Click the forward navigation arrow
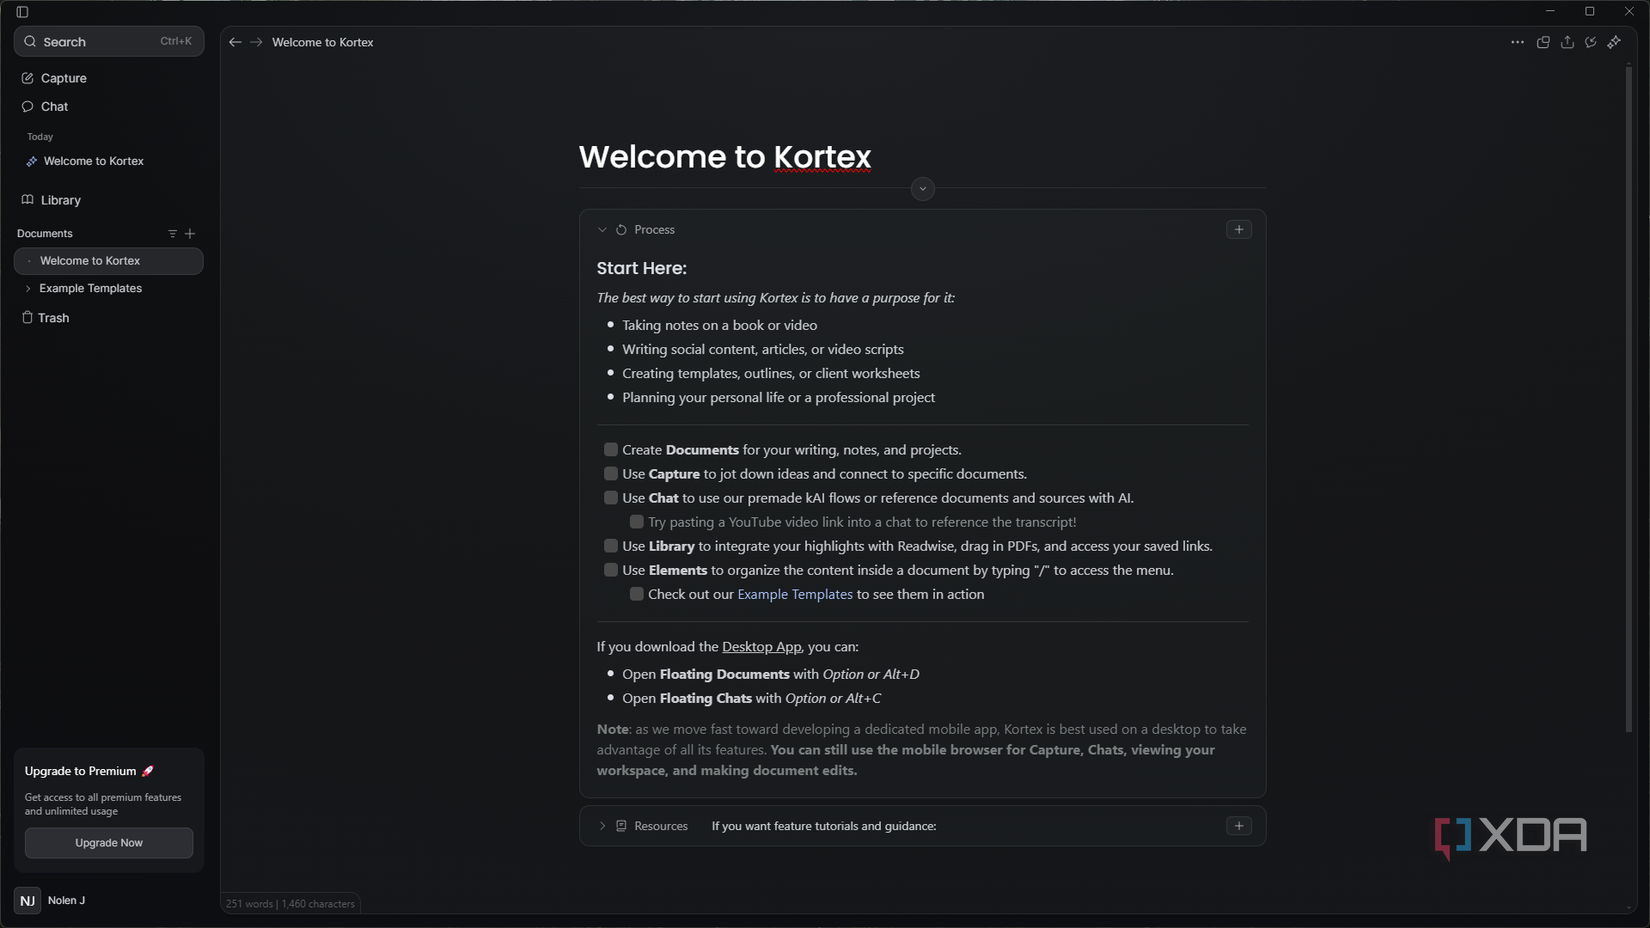Image resolution: width=1650 pixels, height=928 pixels. pyautogui.click(x=257, y=42)
